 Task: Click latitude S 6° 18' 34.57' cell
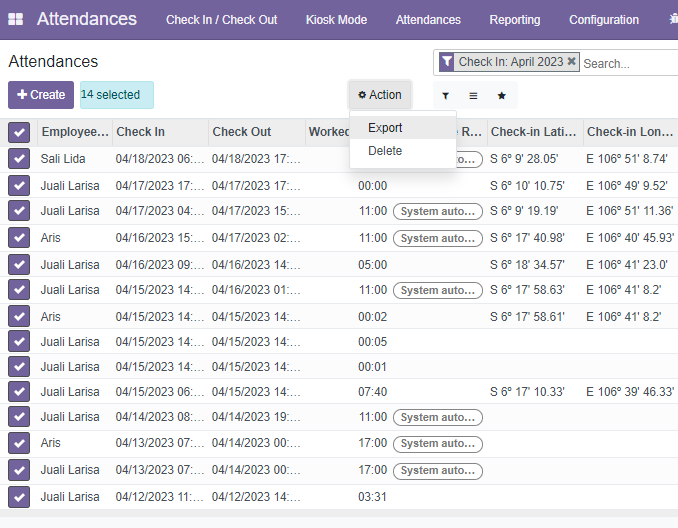(x=527, y=264)
